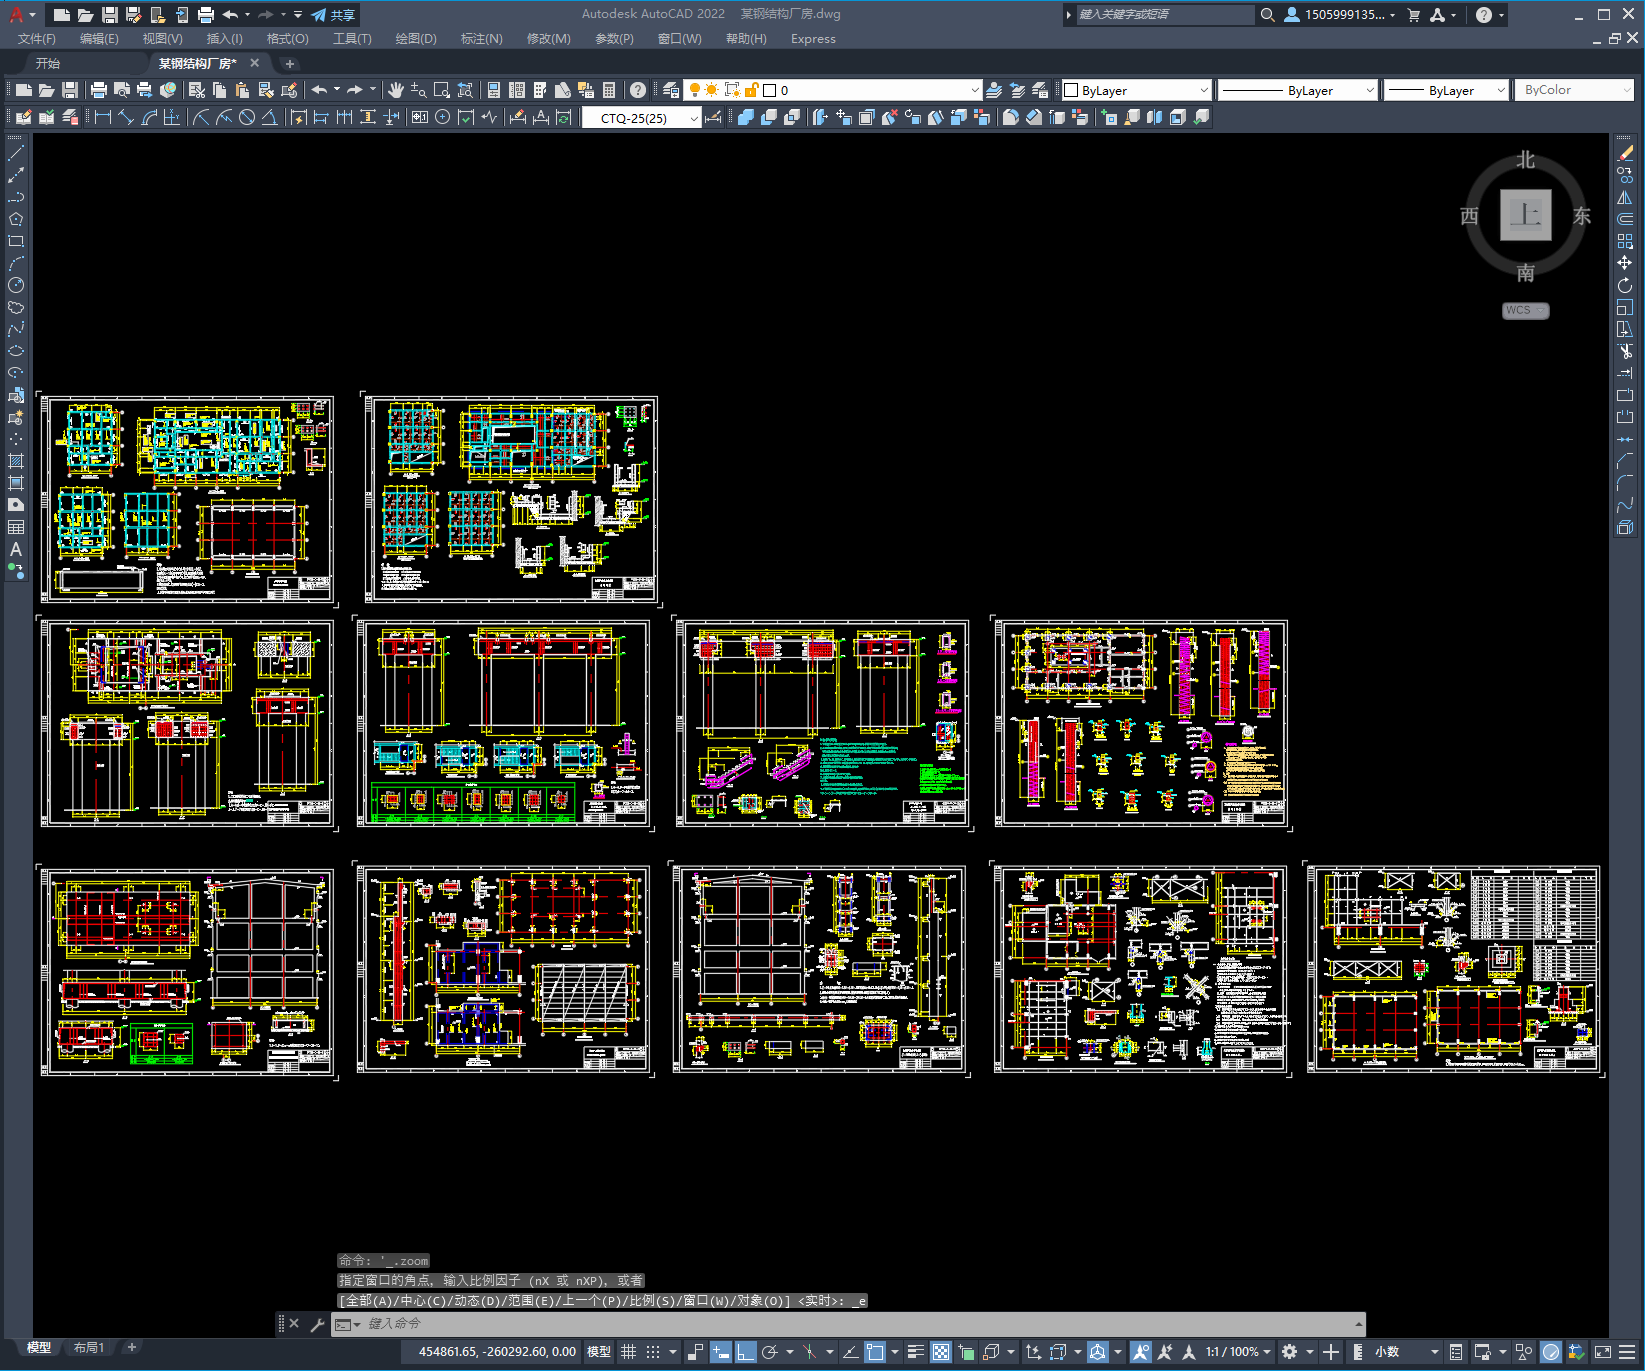Select the Diameter dimension tool

pyautogui.click(x=246, y=117)
